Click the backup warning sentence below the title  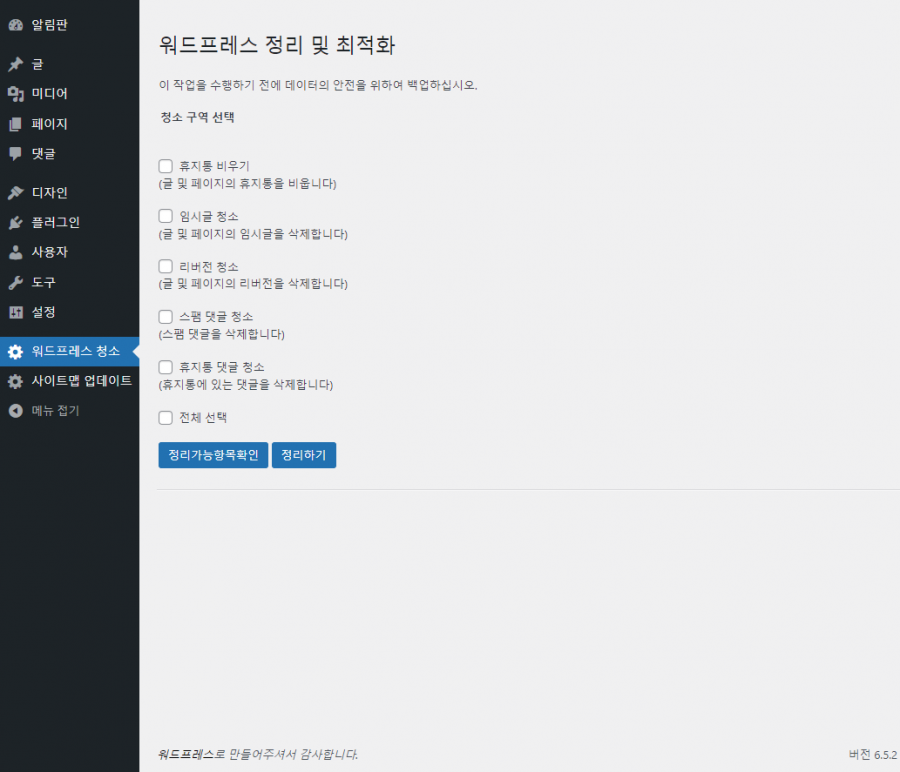(318, 85)
